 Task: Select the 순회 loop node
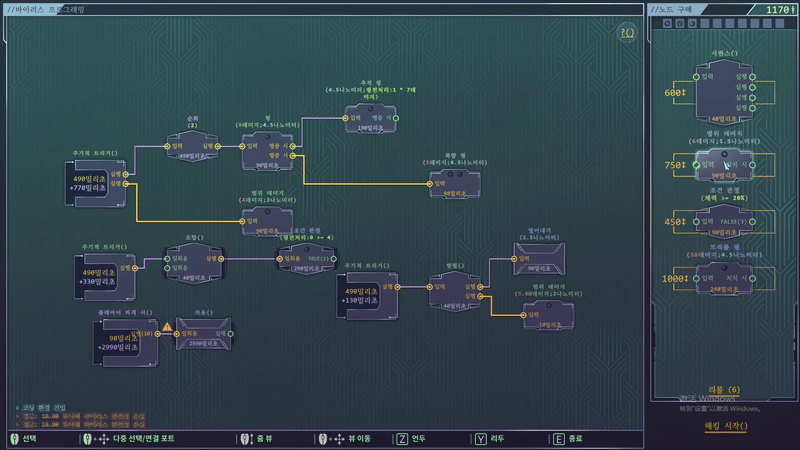[193, 147]
